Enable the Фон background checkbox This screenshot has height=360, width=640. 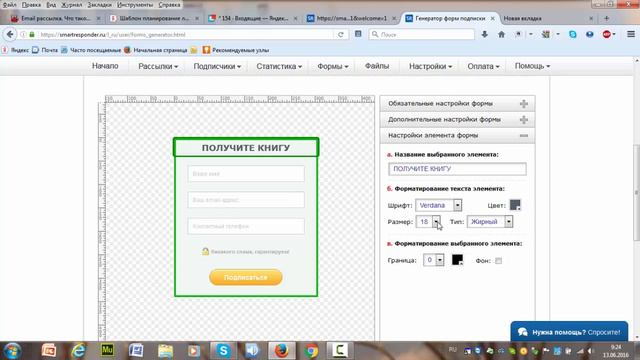[498, 261]
